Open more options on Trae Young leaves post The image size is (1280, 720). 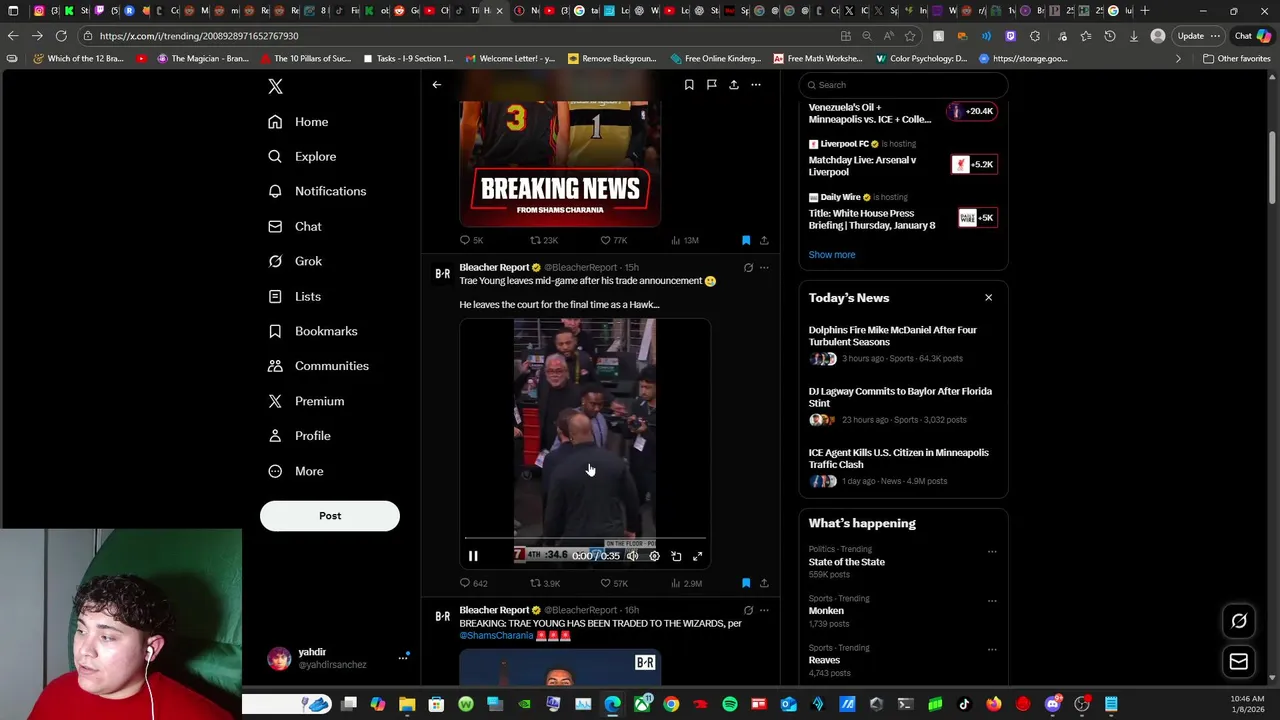click(764, 268)
